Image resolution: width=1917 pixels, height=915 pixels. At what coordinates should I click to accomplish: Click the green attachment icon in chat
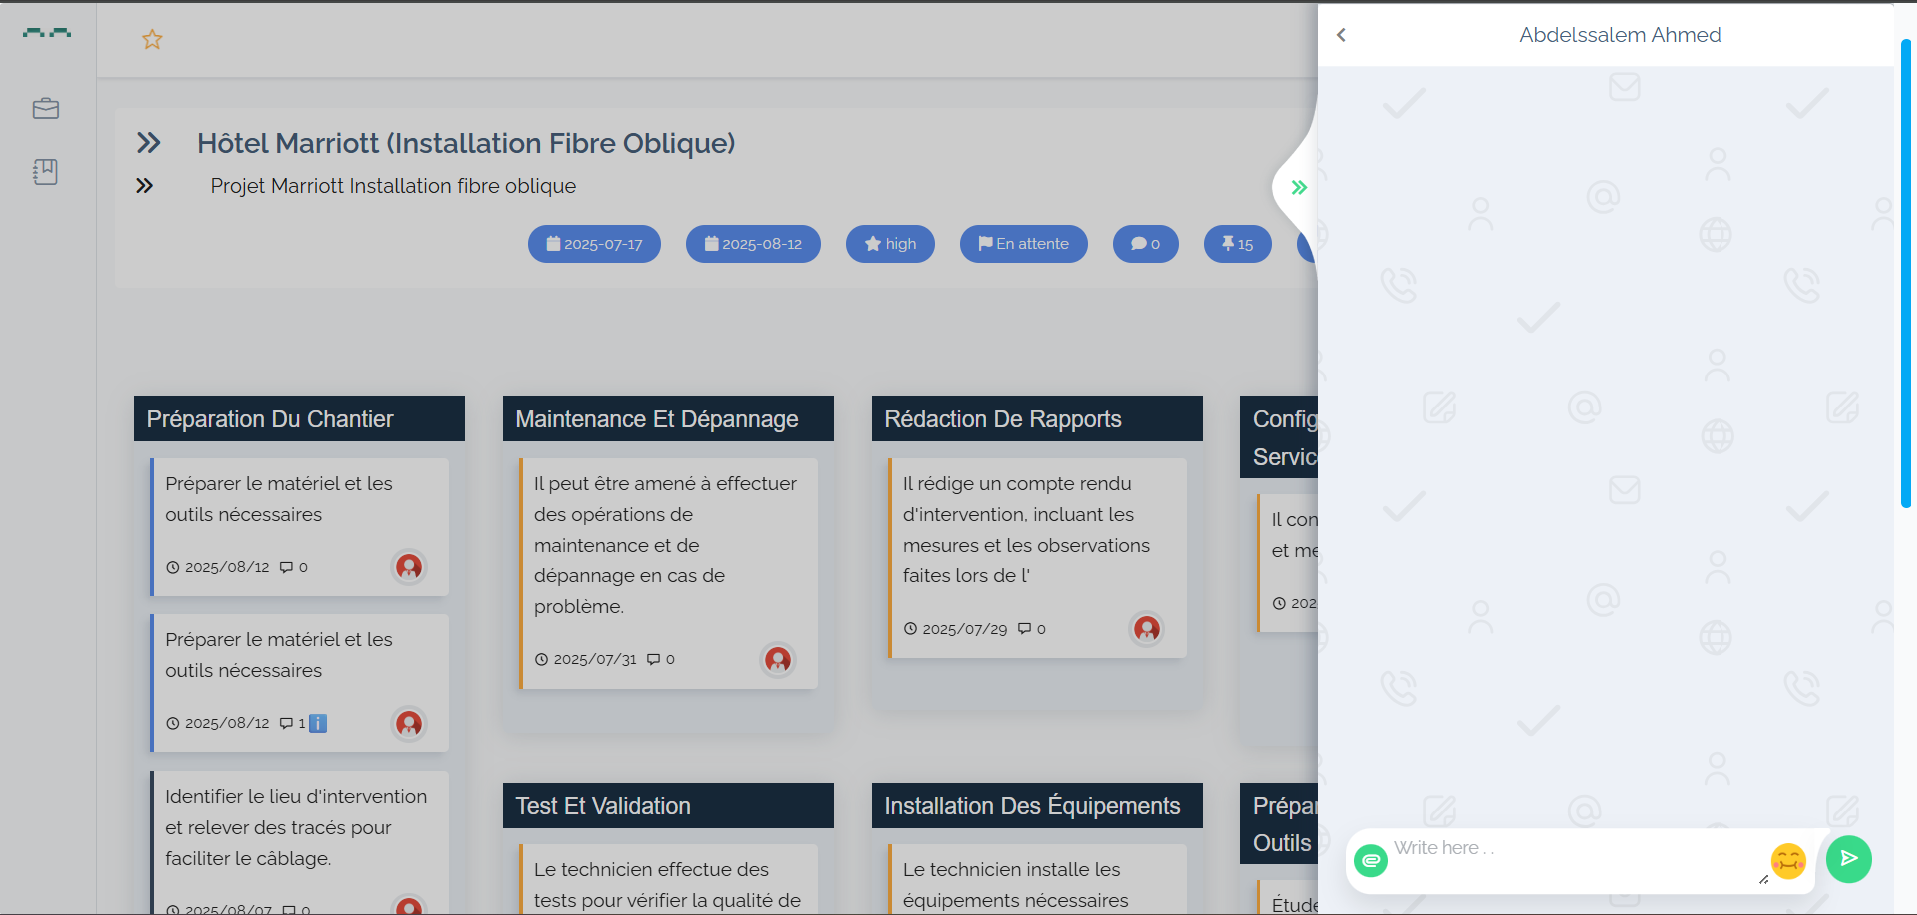coord(1371,860)
